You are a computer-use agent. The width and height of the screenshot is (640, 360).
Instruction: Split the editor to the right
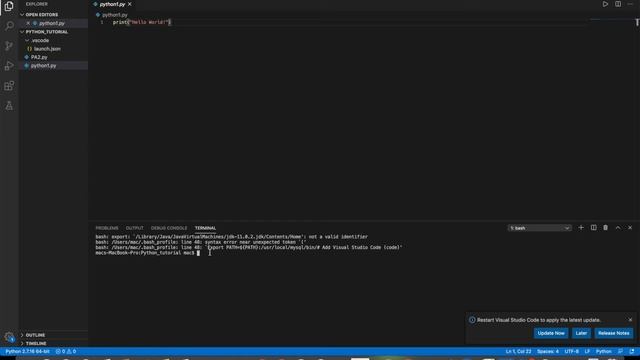(618, 4)
